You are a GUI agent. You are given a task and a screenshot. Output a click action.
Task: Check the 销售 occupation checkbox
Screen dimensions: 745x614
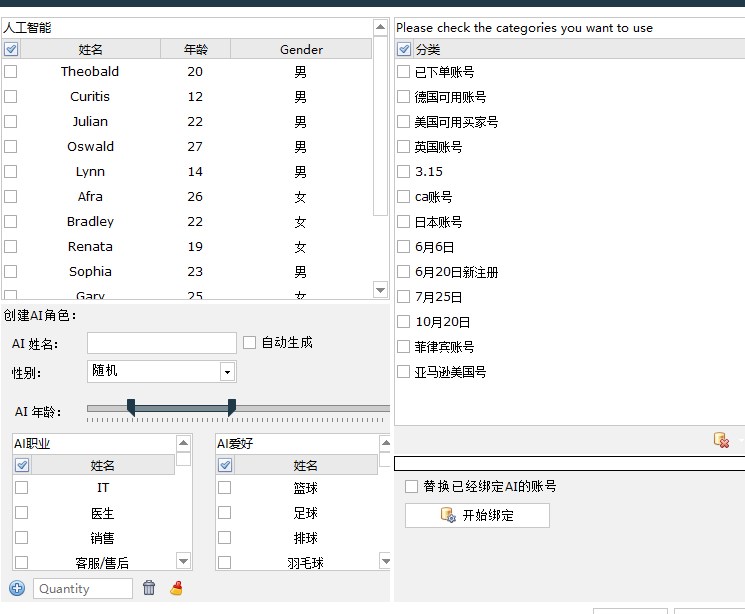tap(21, 537)
